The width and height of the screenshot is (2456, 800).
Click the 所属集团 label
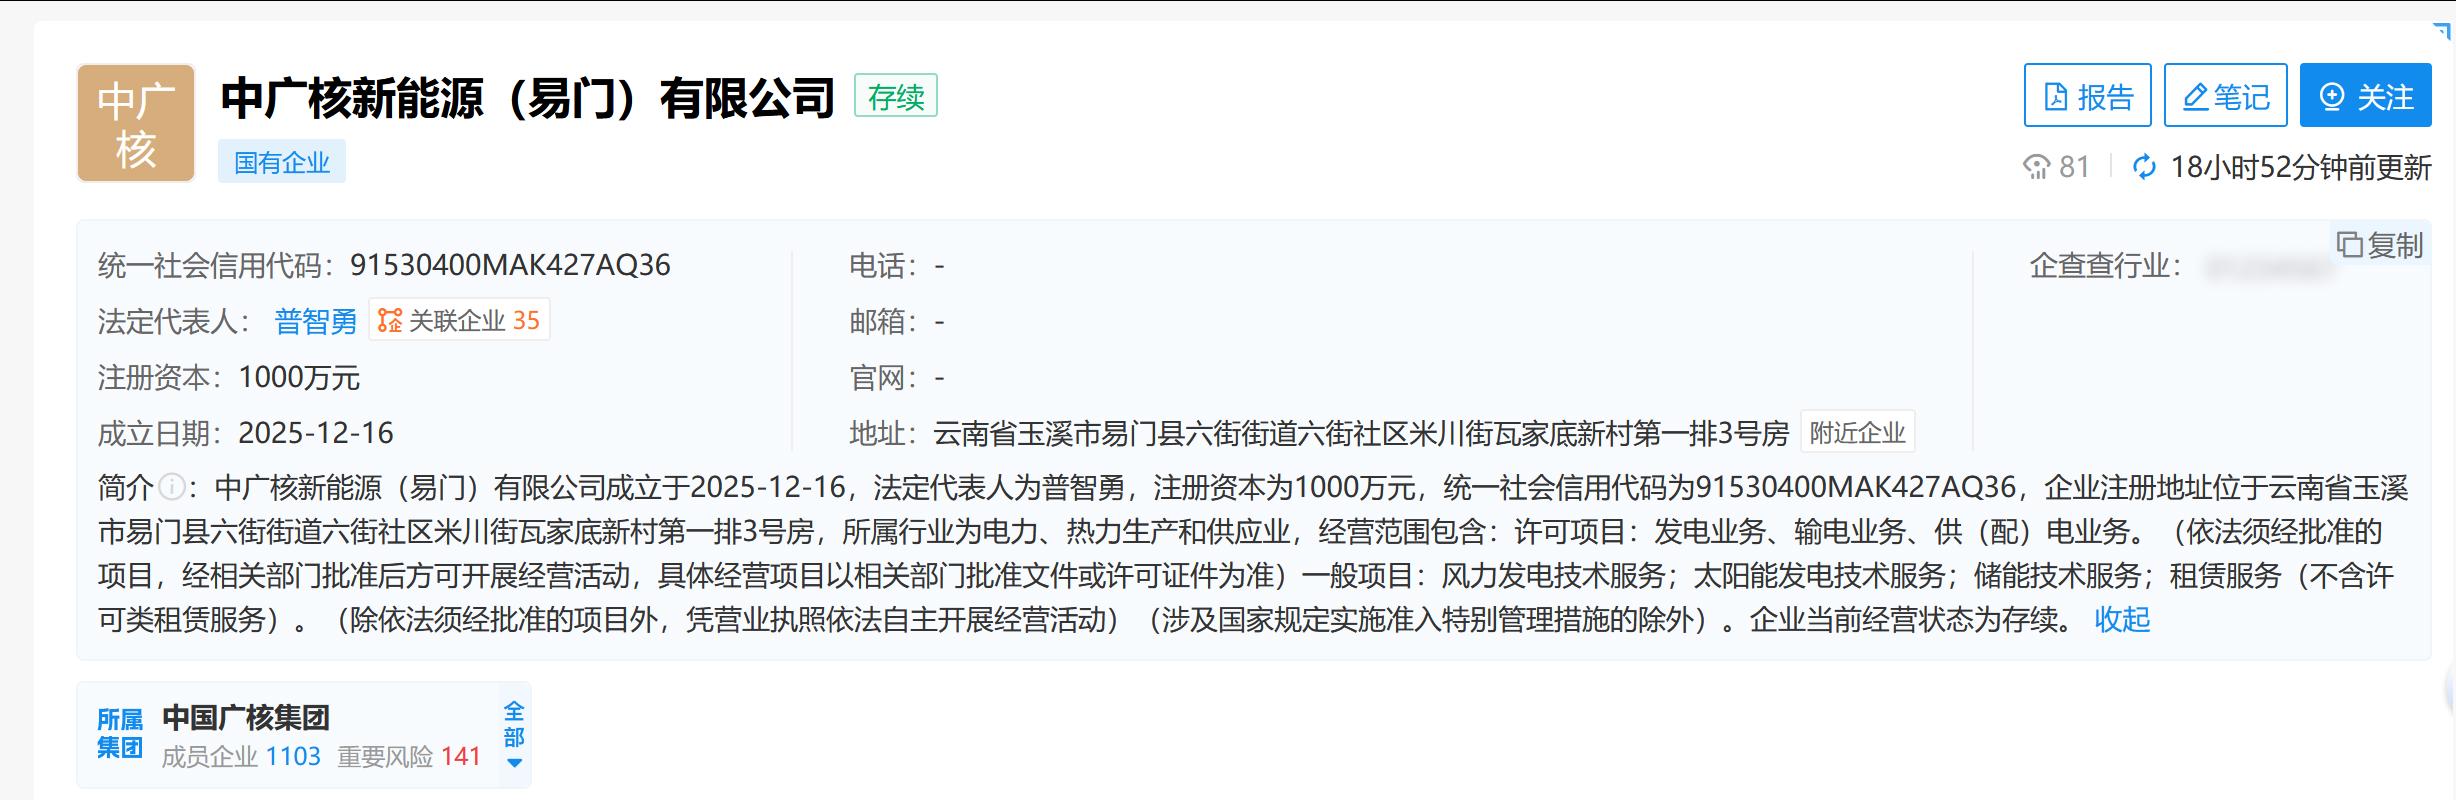(120, 734)
